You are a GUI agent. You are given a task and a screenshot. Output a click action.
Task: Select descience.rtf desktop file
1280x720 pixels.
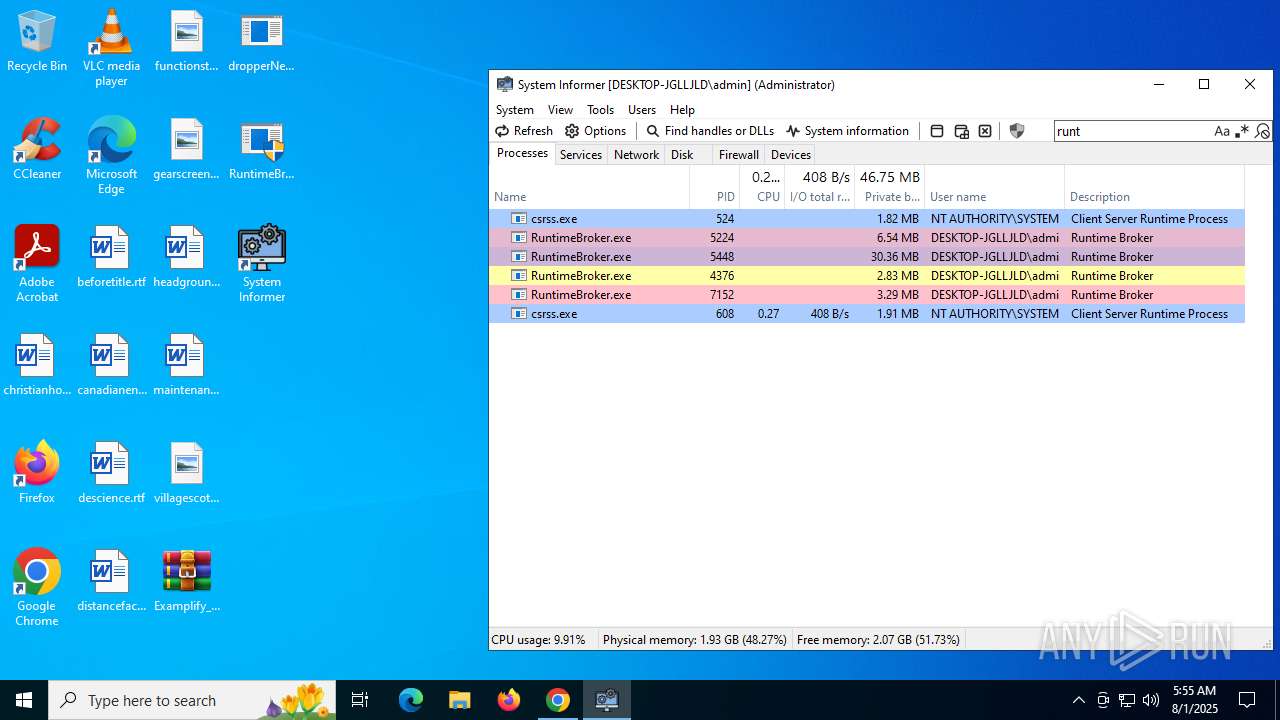(111, 474)
